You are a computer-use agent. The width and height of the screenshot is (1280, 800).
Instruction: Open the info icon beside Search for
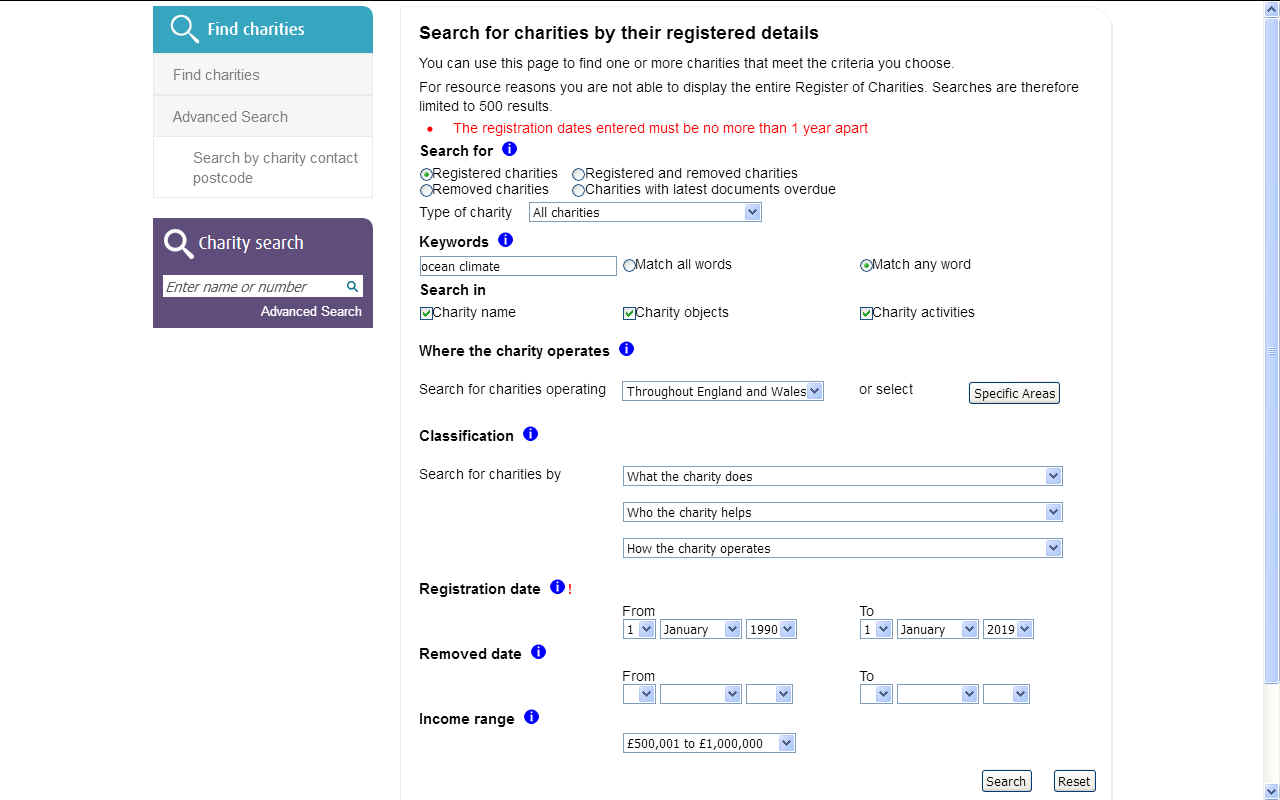pyautogui.click(x=509, y=149)
